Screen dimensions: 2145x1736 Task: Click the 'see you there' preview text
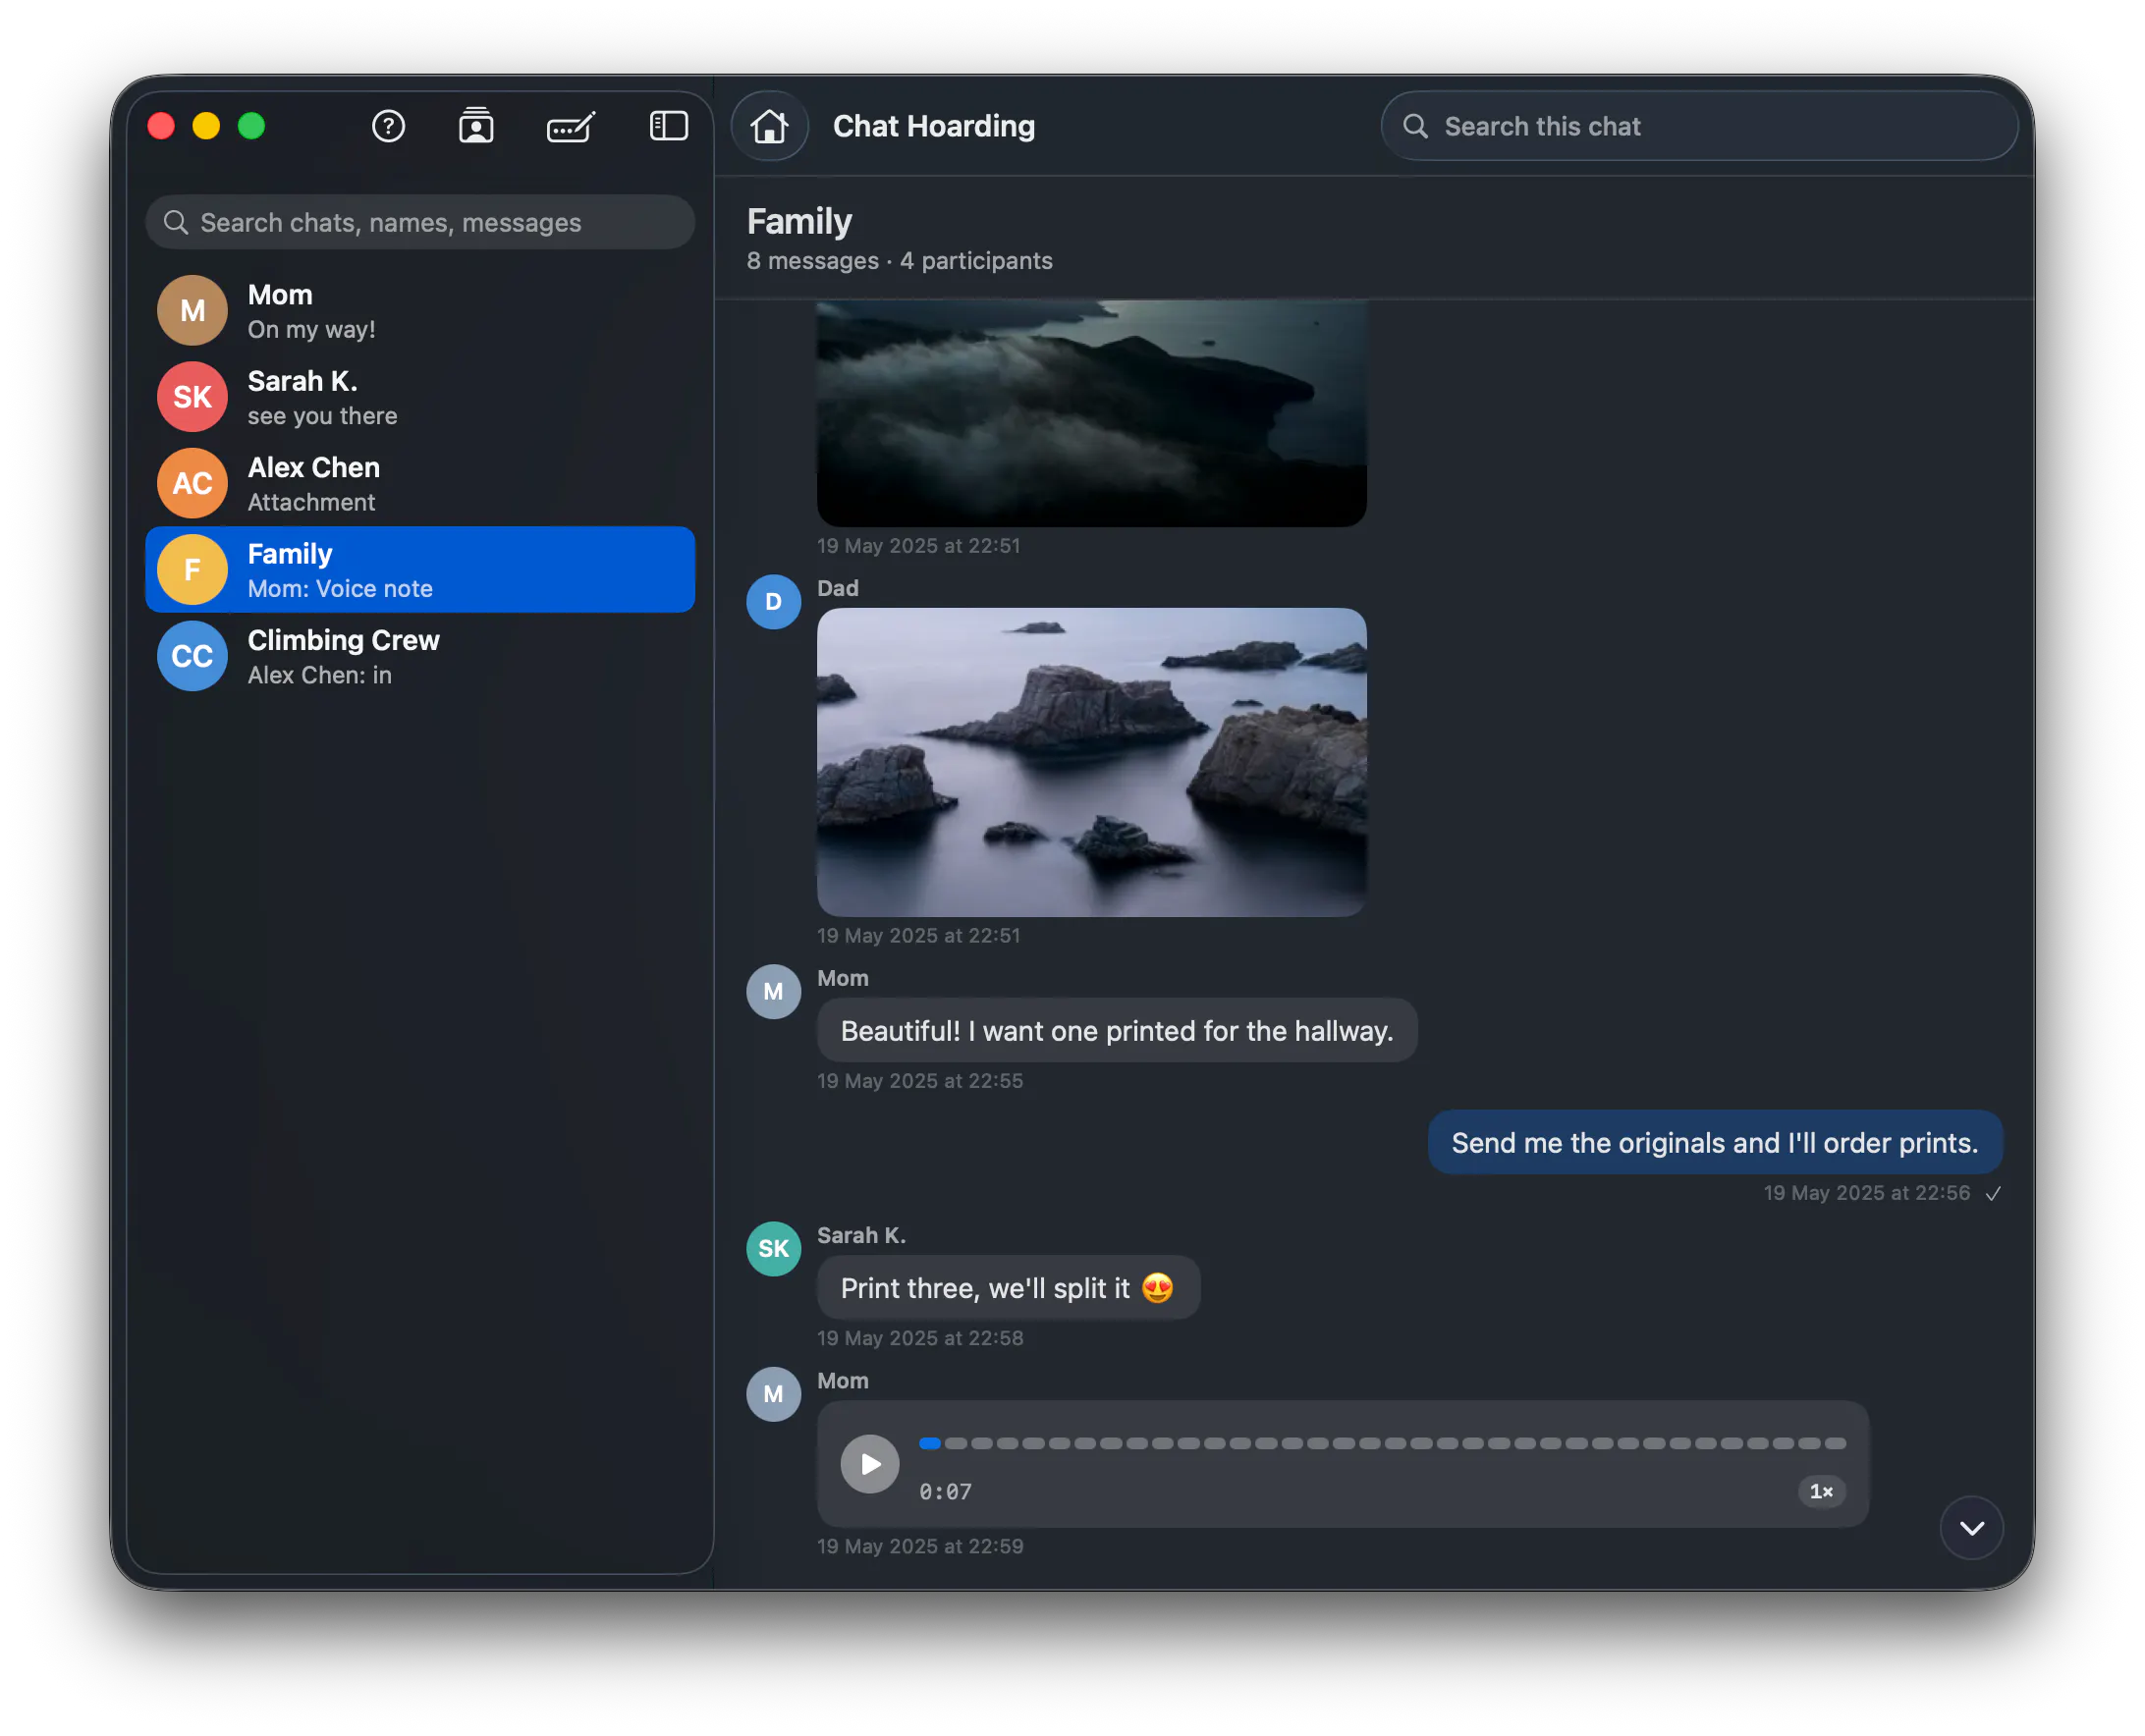322,416
